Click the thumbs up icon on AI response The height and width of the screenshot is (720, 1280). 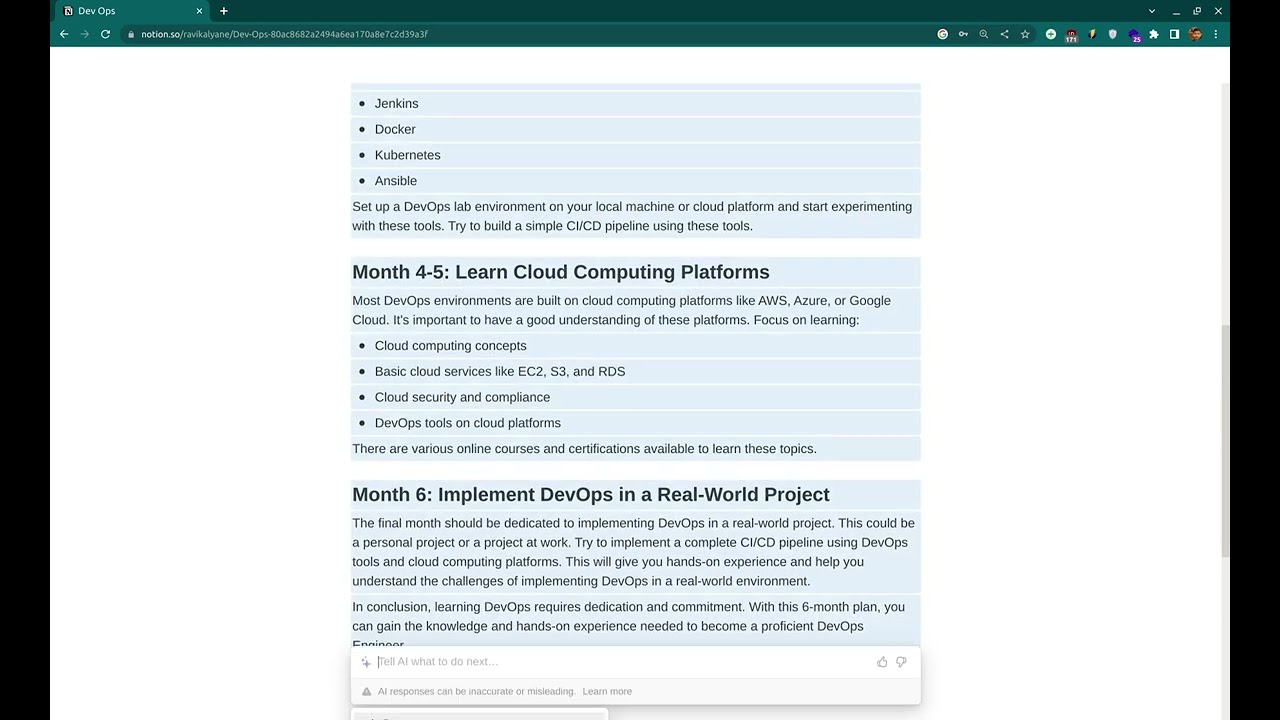click(882, 662)
